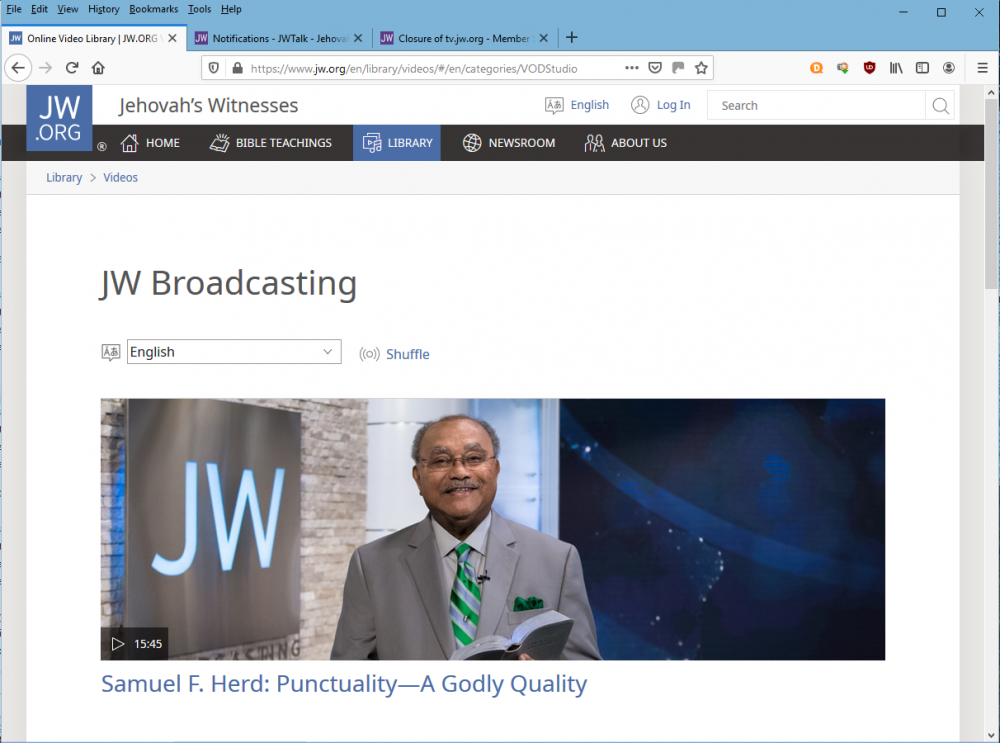Bookmark this page via the star icon
Viewport: 1000px width, 743px height.
point(700,67)
